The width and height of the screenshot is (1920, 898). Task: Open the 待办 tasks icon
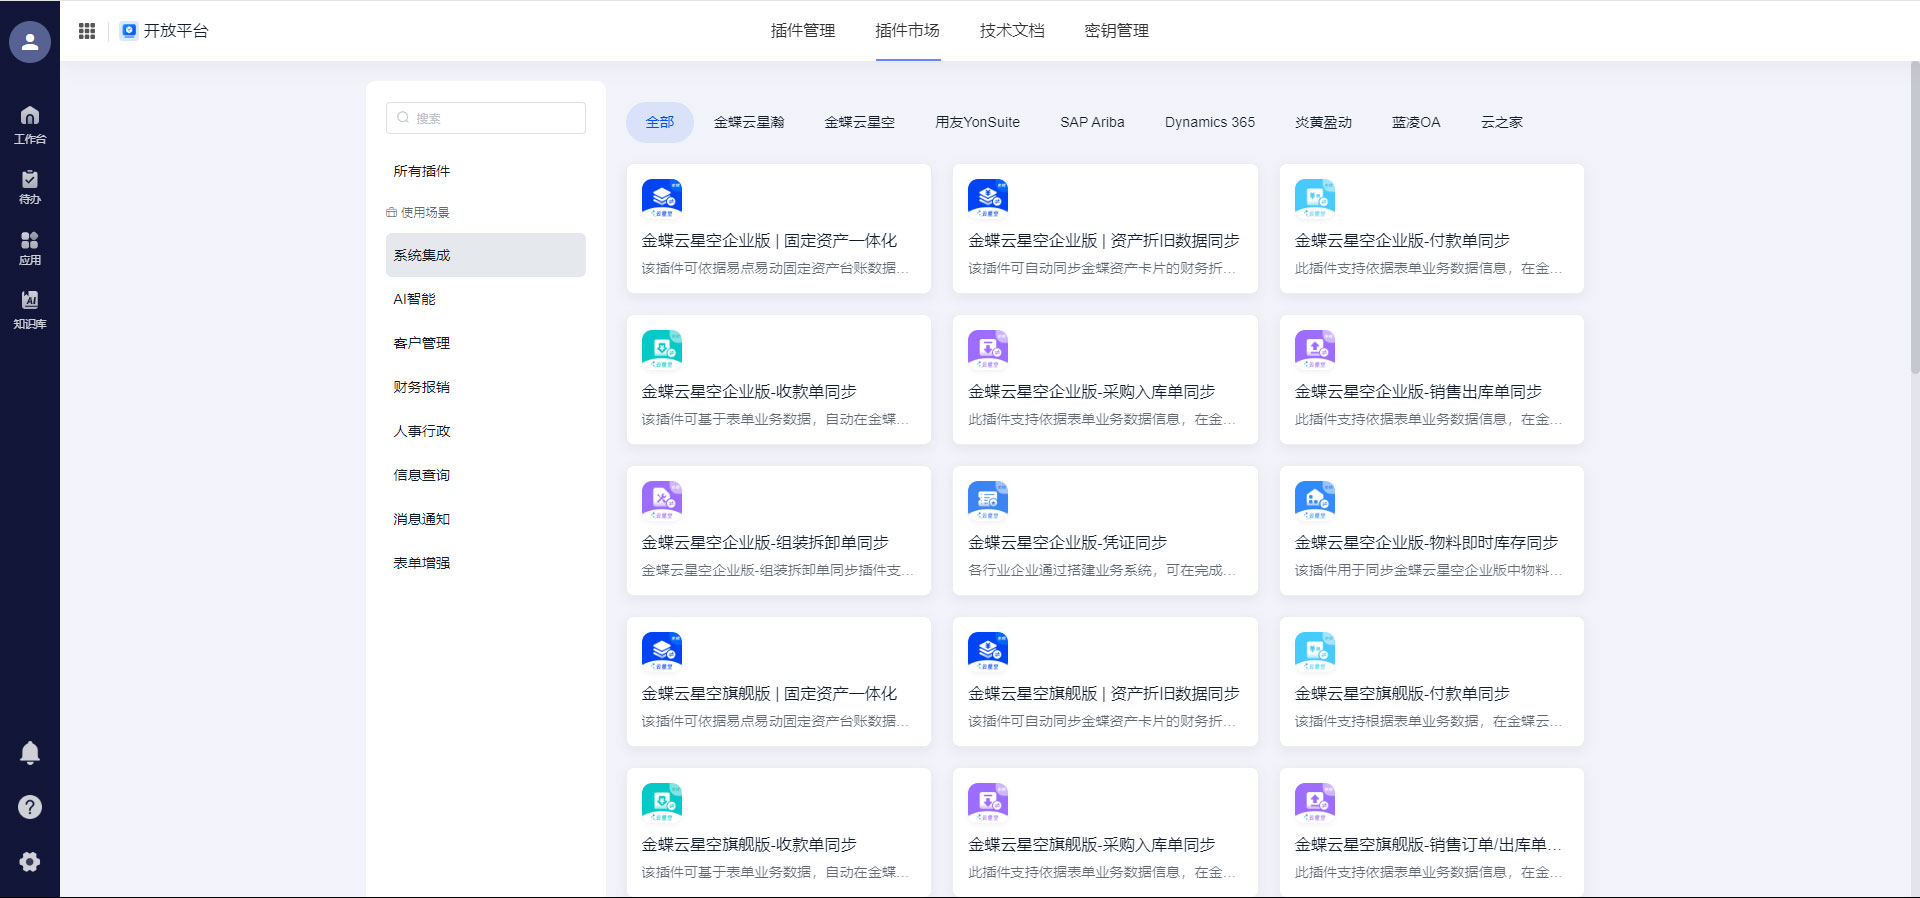tap(30, 186)
